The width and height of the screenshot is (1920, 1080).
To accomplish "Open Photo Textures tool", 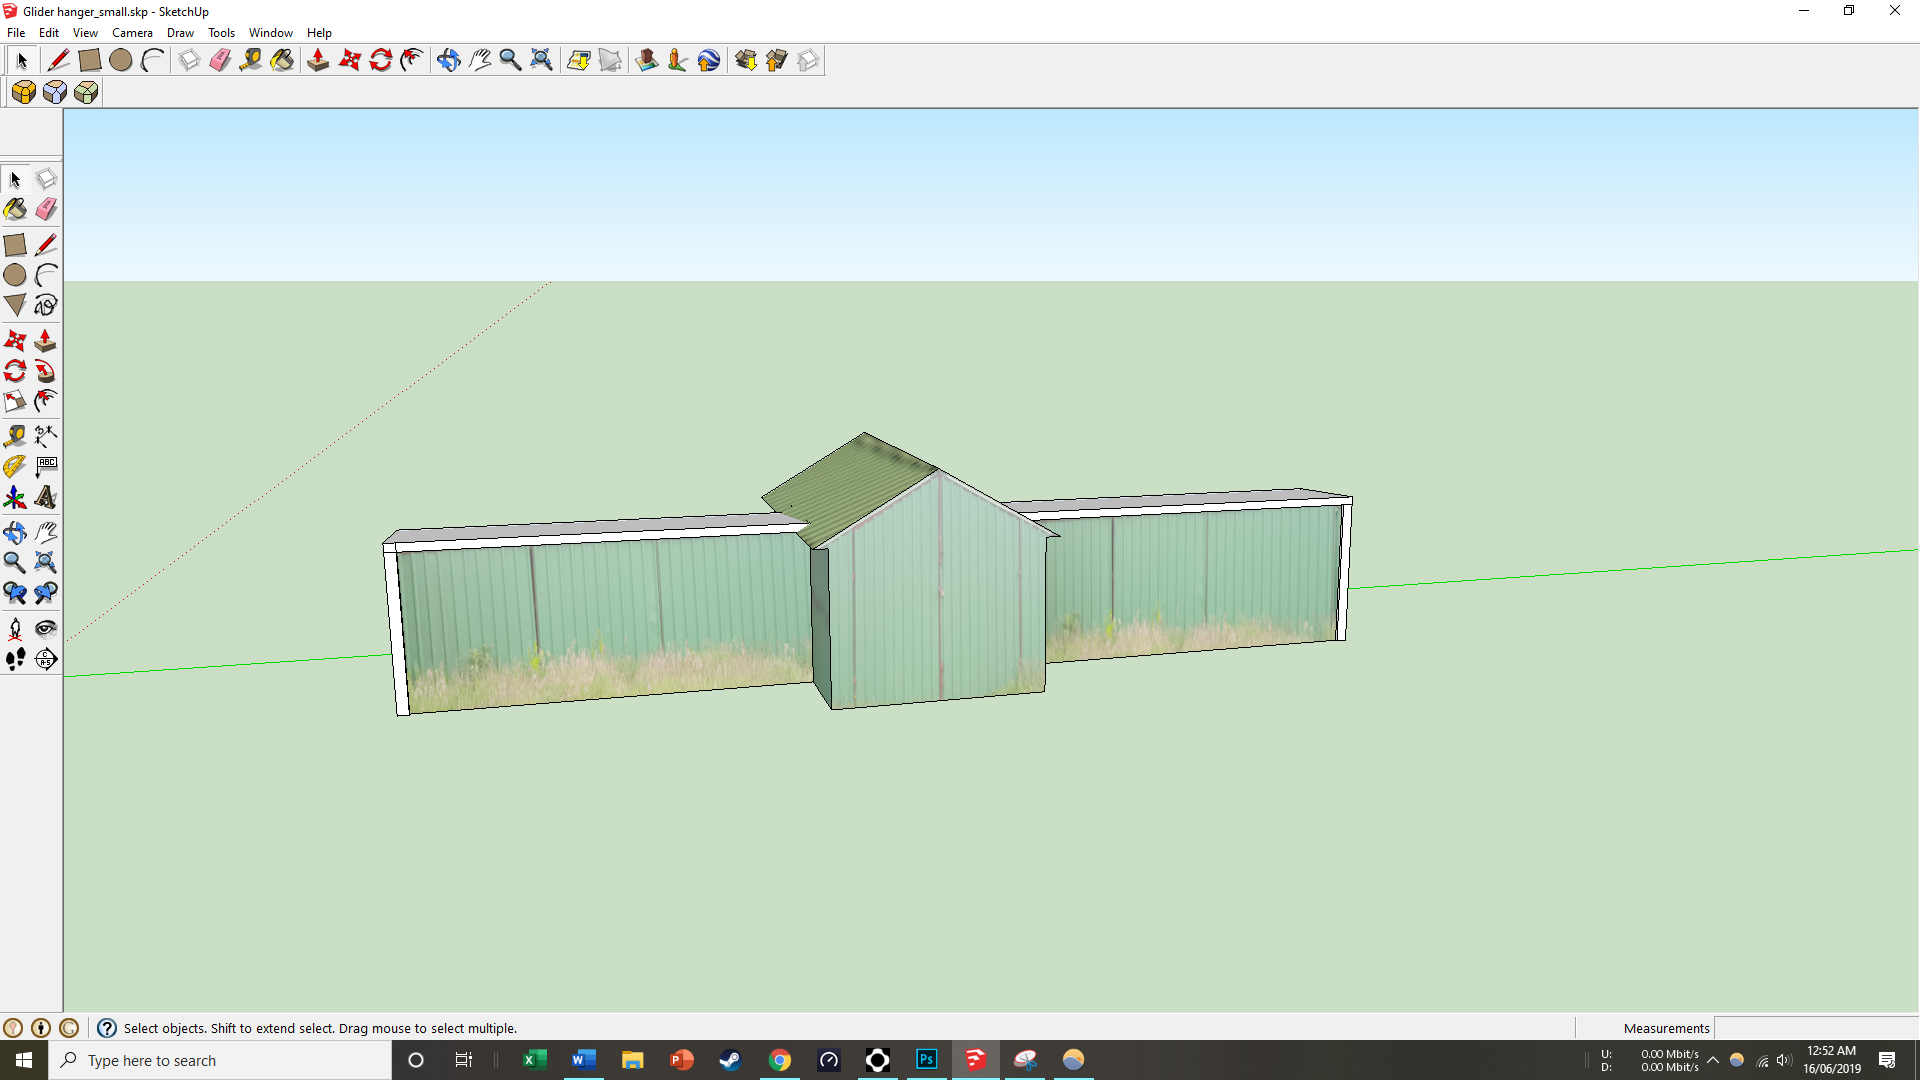I will pos(677,61).
